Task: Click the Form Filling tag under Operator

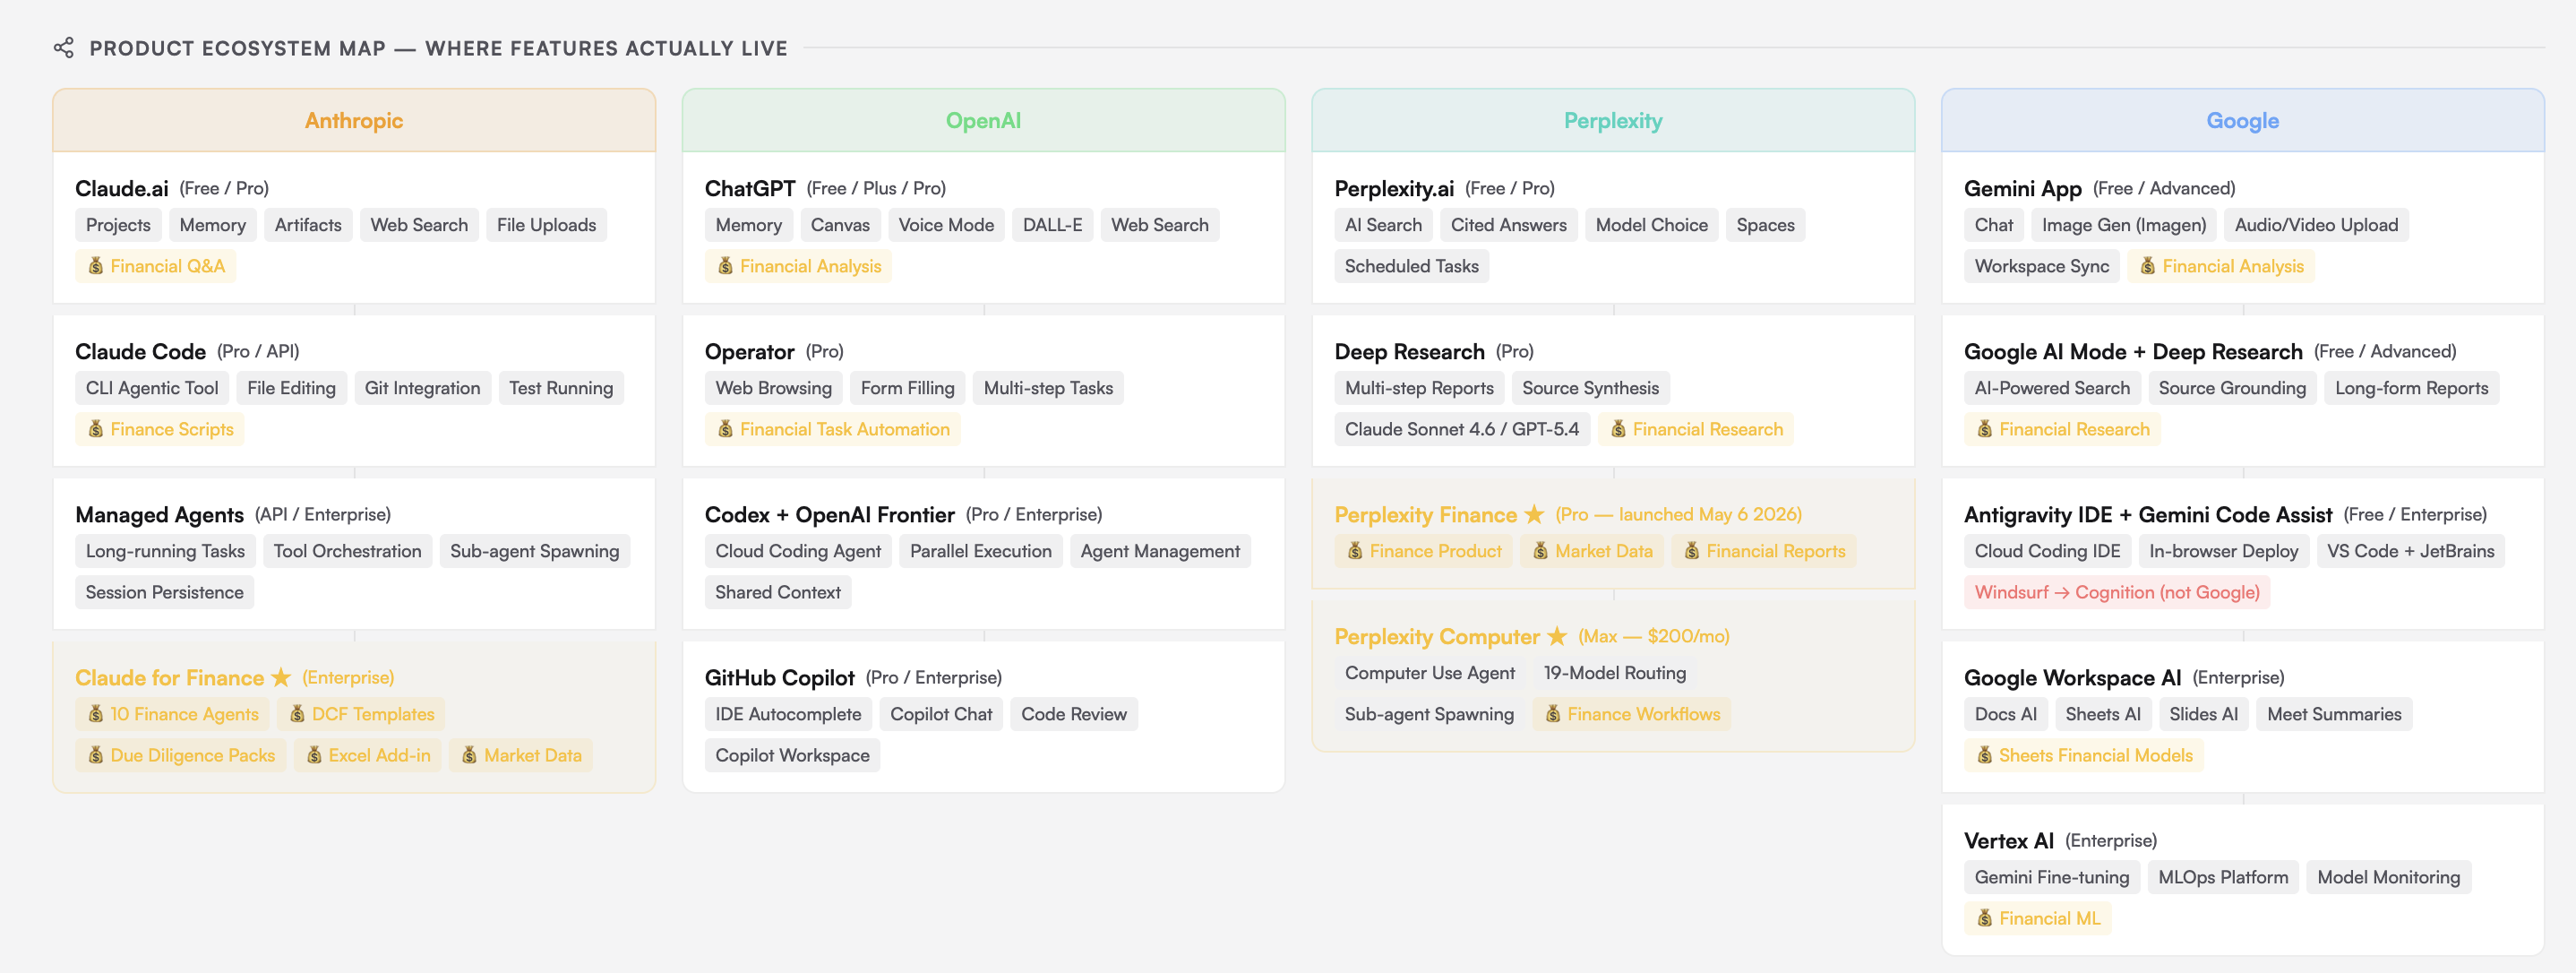Action: click(908, 388)
